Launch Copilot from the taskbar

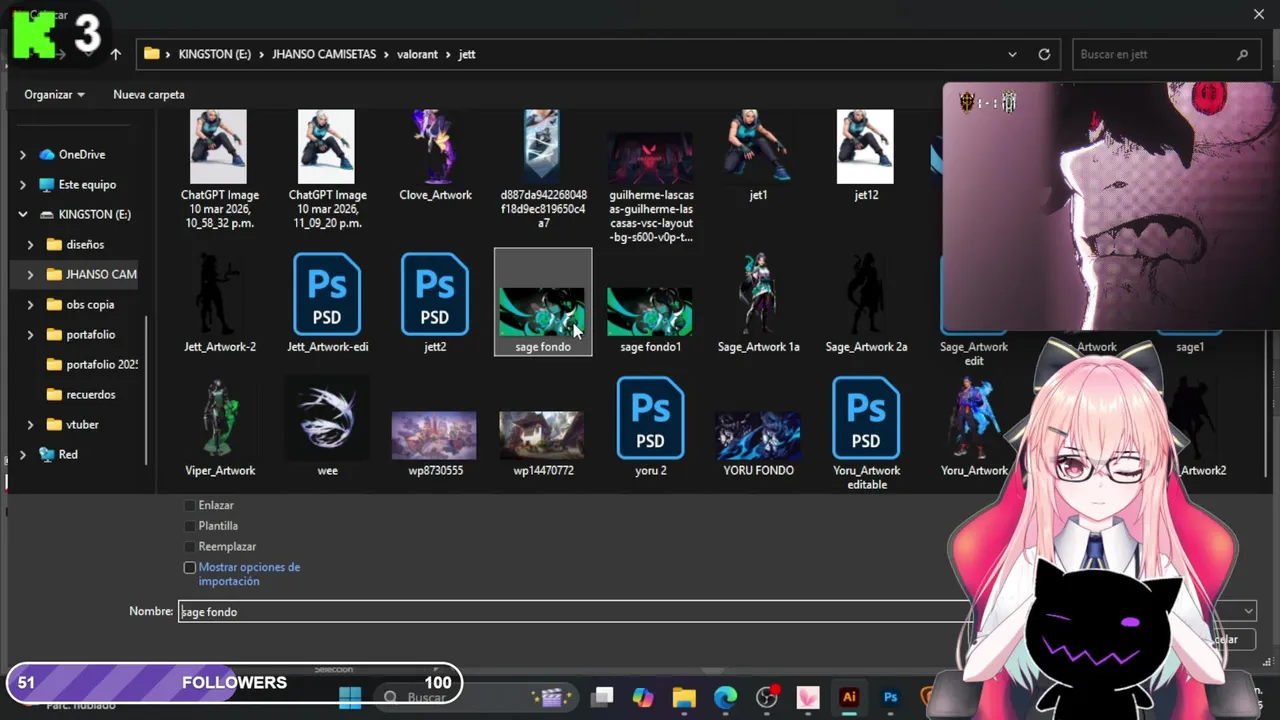642,697
